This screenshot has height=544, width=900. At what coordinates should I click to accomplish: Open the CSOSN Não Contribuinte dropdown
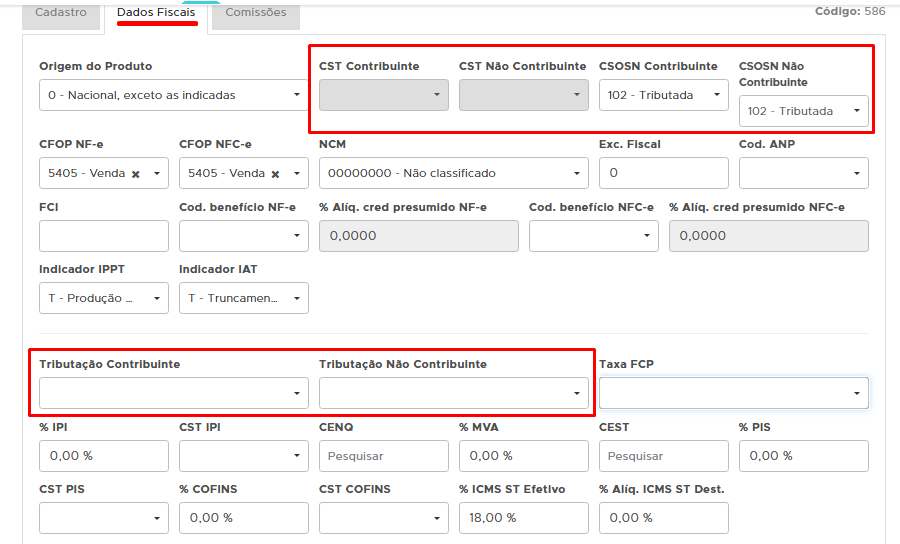(803, 112)
